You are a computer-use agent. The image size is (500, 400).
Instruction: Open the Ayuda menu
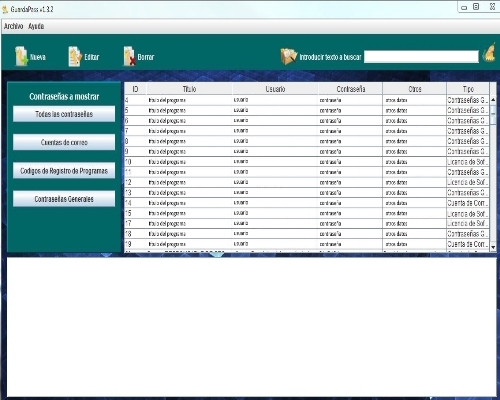36,26
